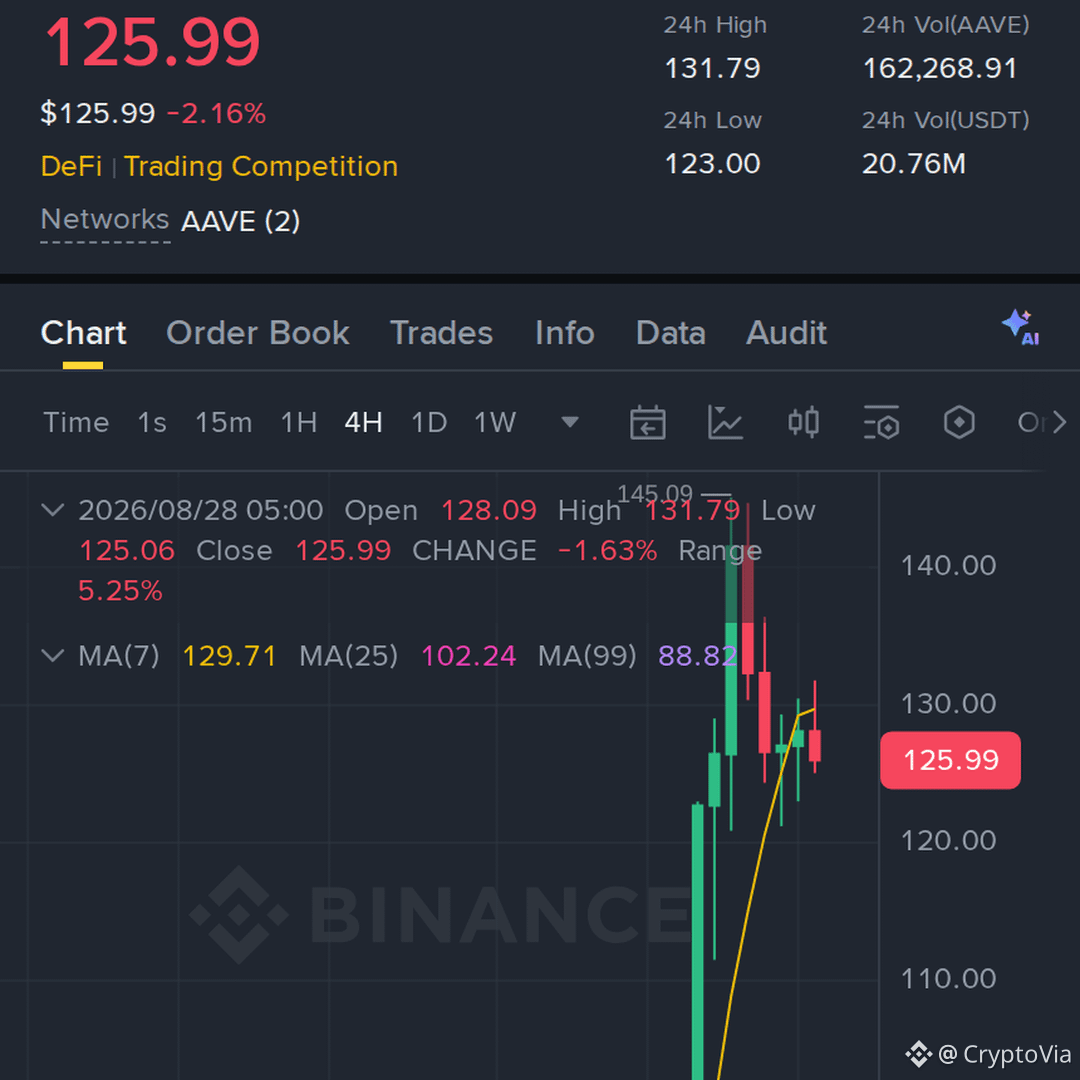
Task: Click the 2026/08/28 05:00 candle timestamp
Action: click(x=200, y=510)
